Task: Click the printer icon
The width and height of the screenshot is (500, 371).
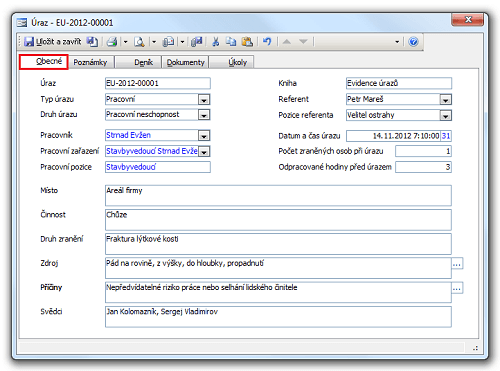Action: tap(112, 42)
